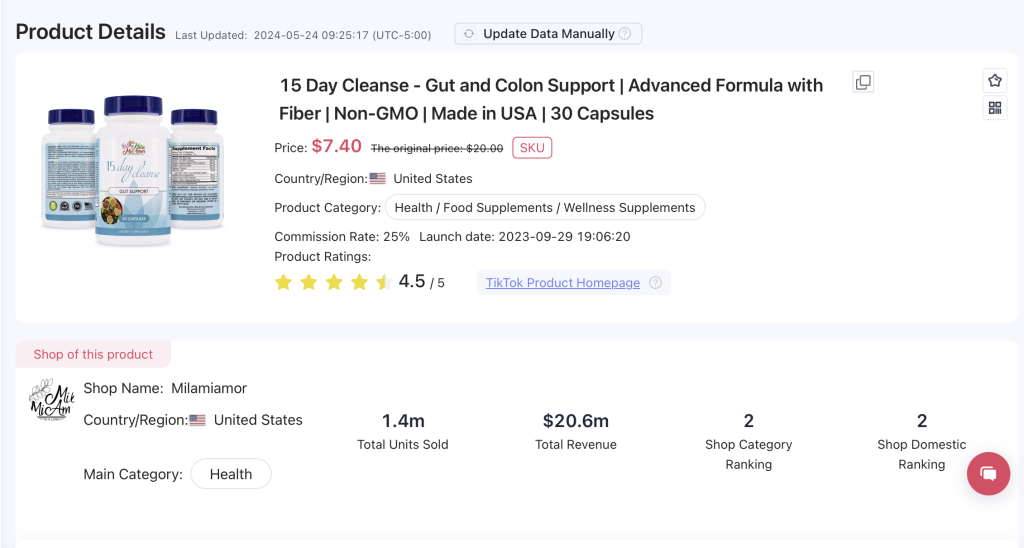The width and height of the screenshot is (1024, 548).
Task: Select the Health main category pill
Action: click(231, 474)
